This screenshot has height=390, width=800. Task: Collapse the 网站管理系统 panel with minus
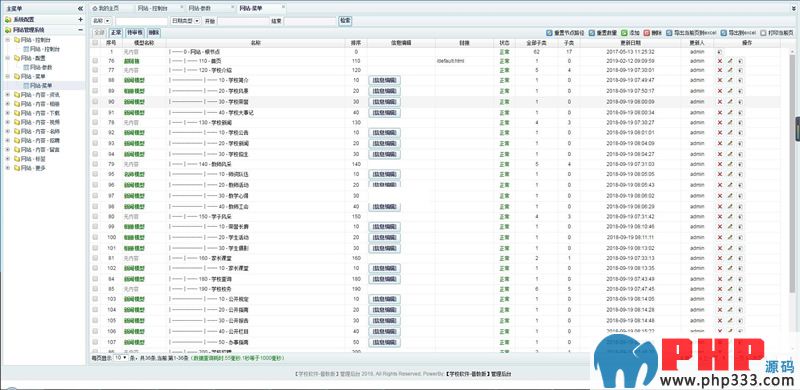pos(80,30)
